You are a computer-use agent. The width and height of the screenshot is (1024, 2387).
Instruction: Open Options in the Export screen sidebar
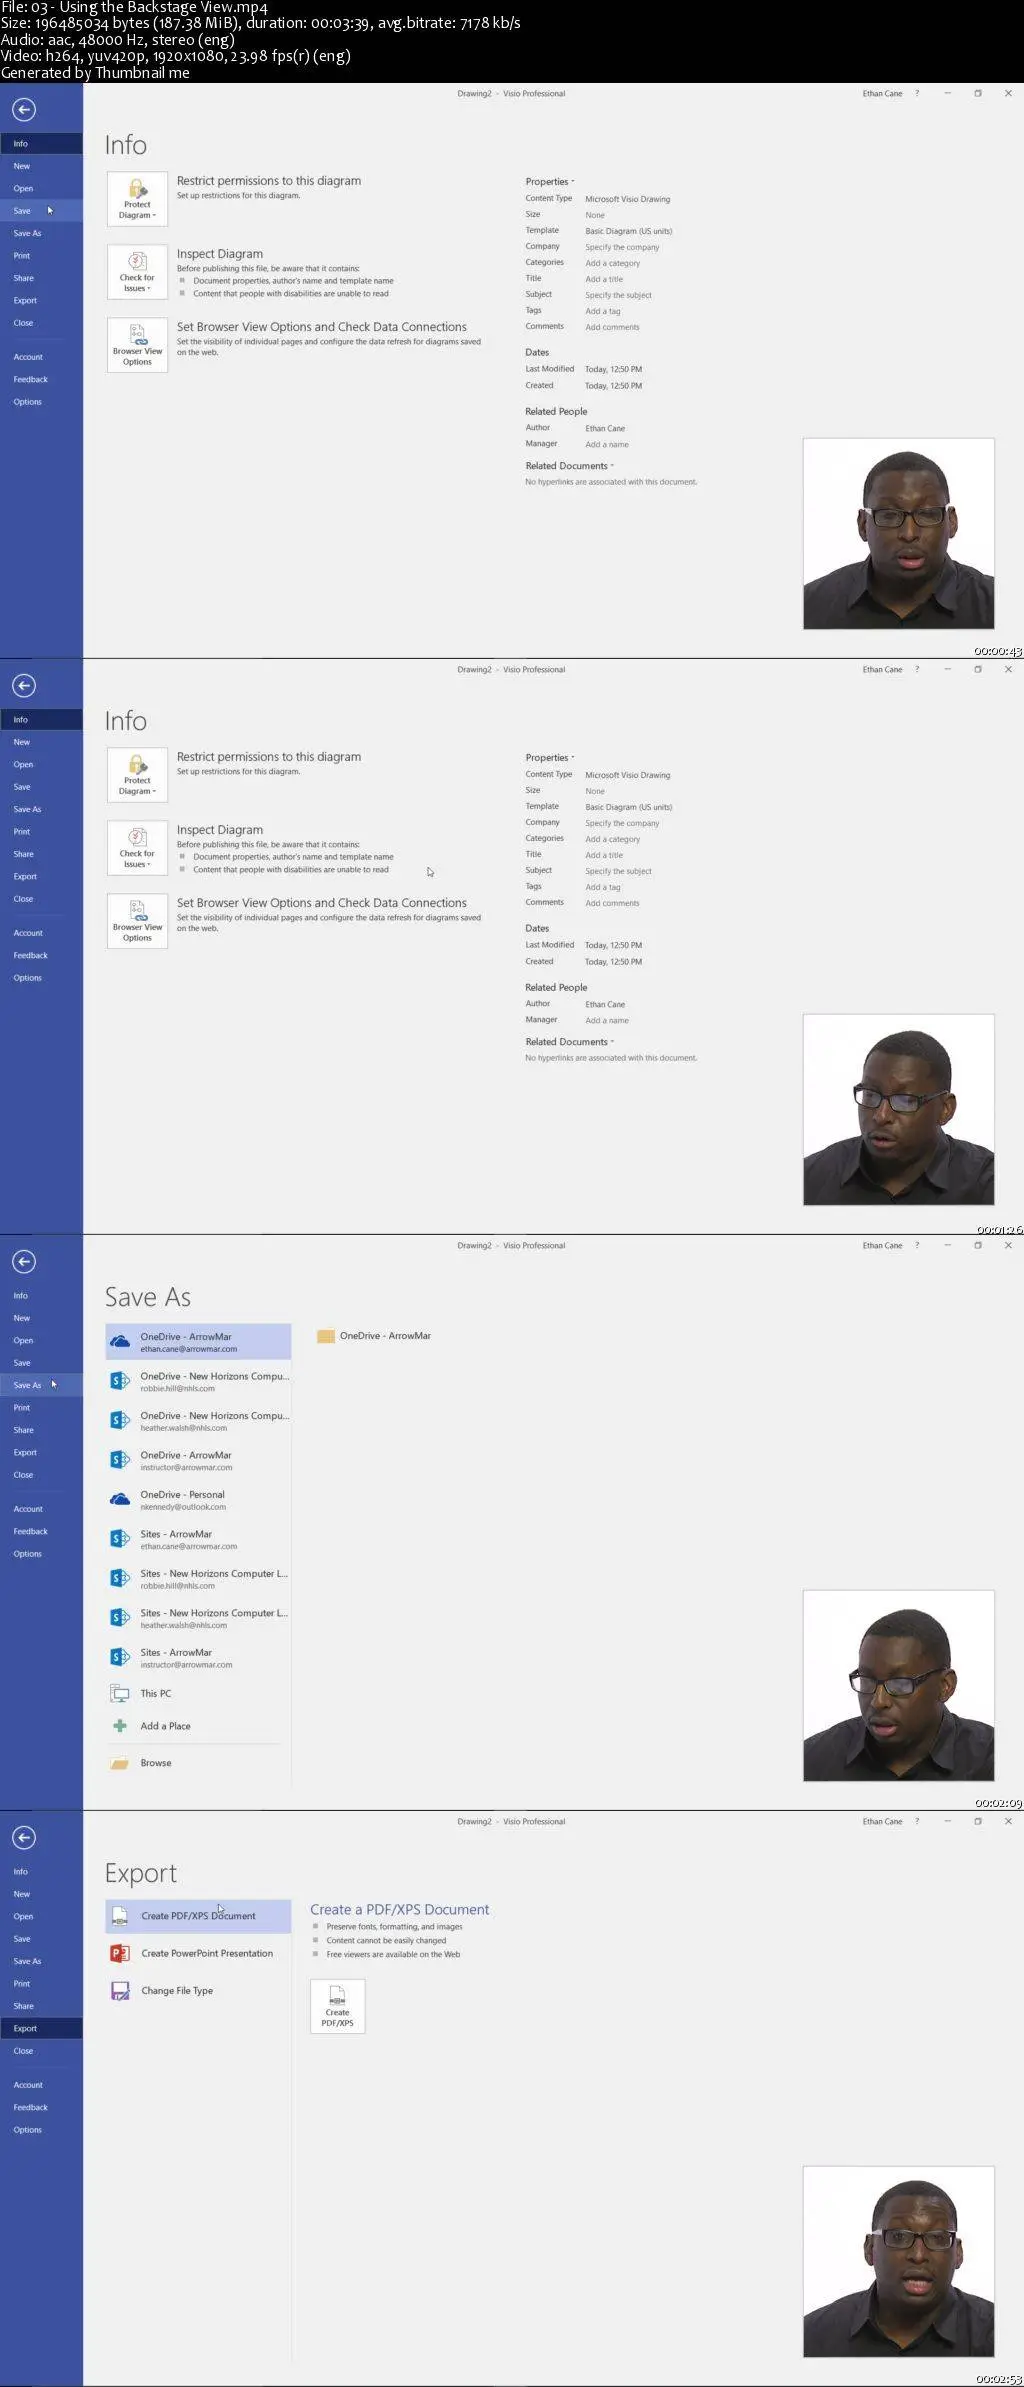click(x=41, y=2130)
